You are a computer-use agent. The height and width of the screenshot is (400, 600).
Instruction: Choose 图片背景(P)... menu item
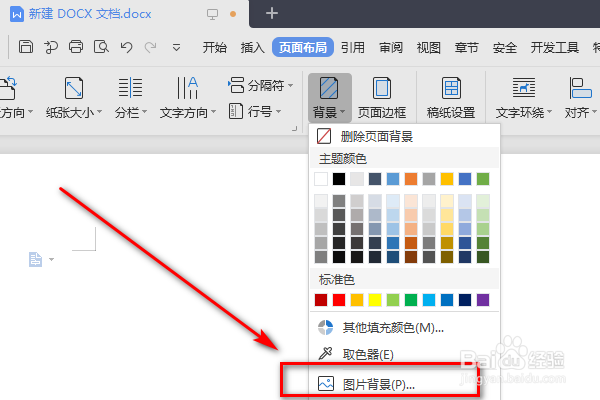pyautogui.click(x=404, y=384)
